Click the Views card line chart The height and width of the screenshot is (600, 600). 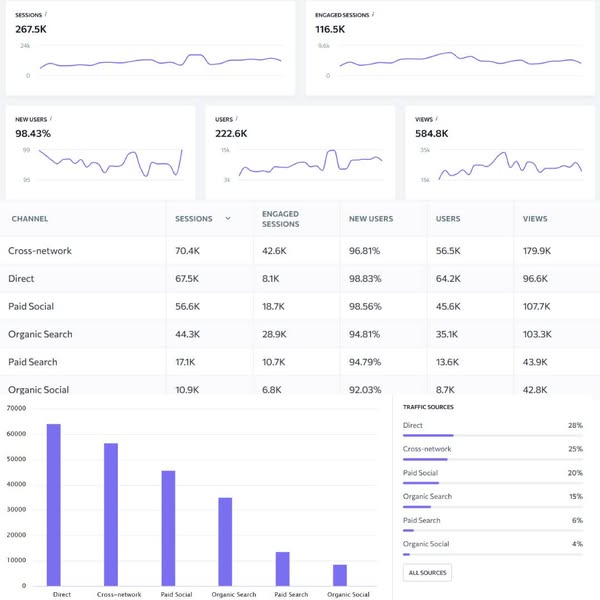click(x=510, y=165)
